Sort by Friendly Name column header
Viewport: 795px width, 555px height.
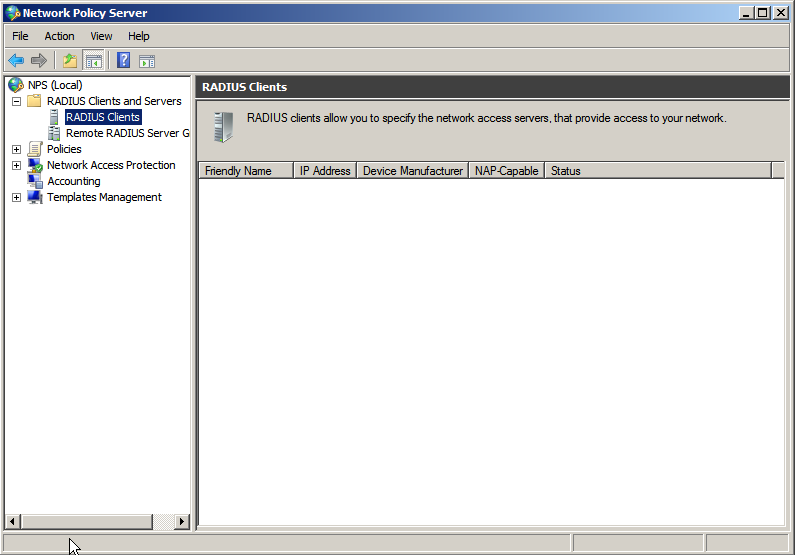click(238, 171)
